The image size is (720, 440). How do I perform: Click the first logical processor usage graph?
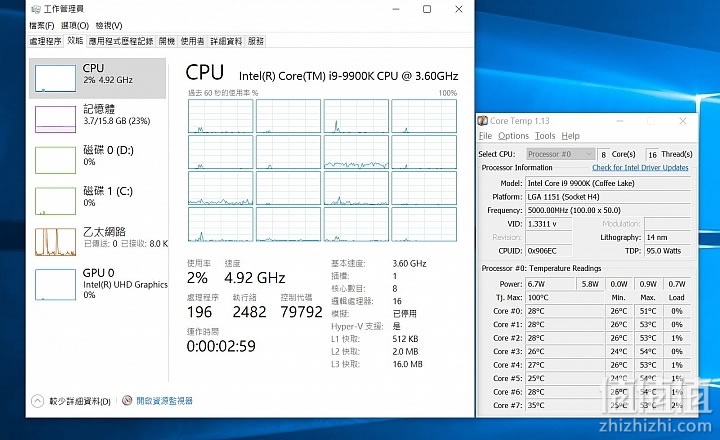(220, 116)
